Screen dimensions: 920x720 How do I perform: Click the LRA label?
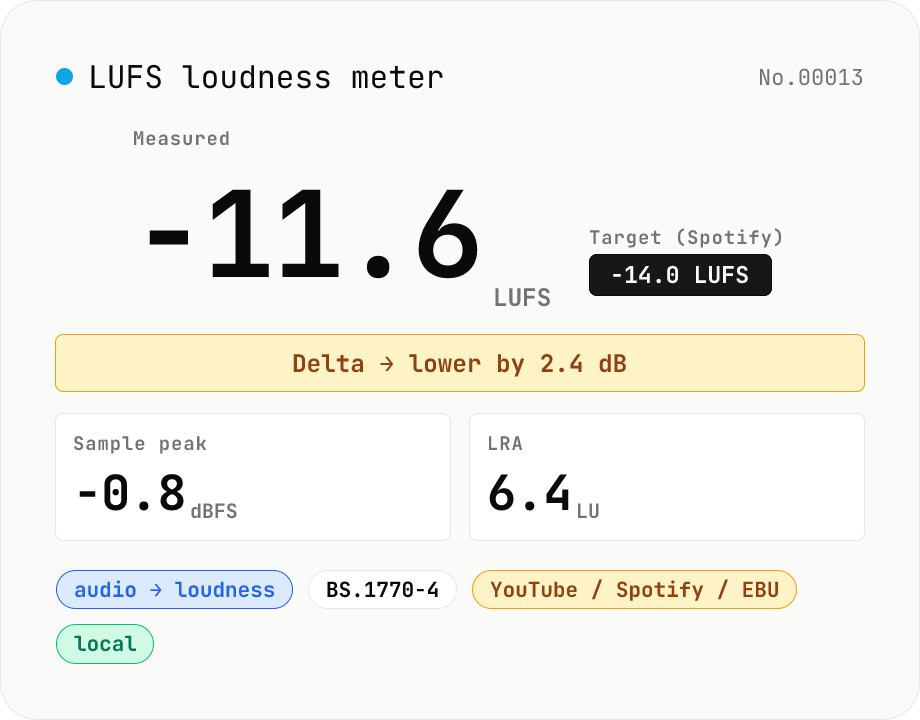(505, 444)
